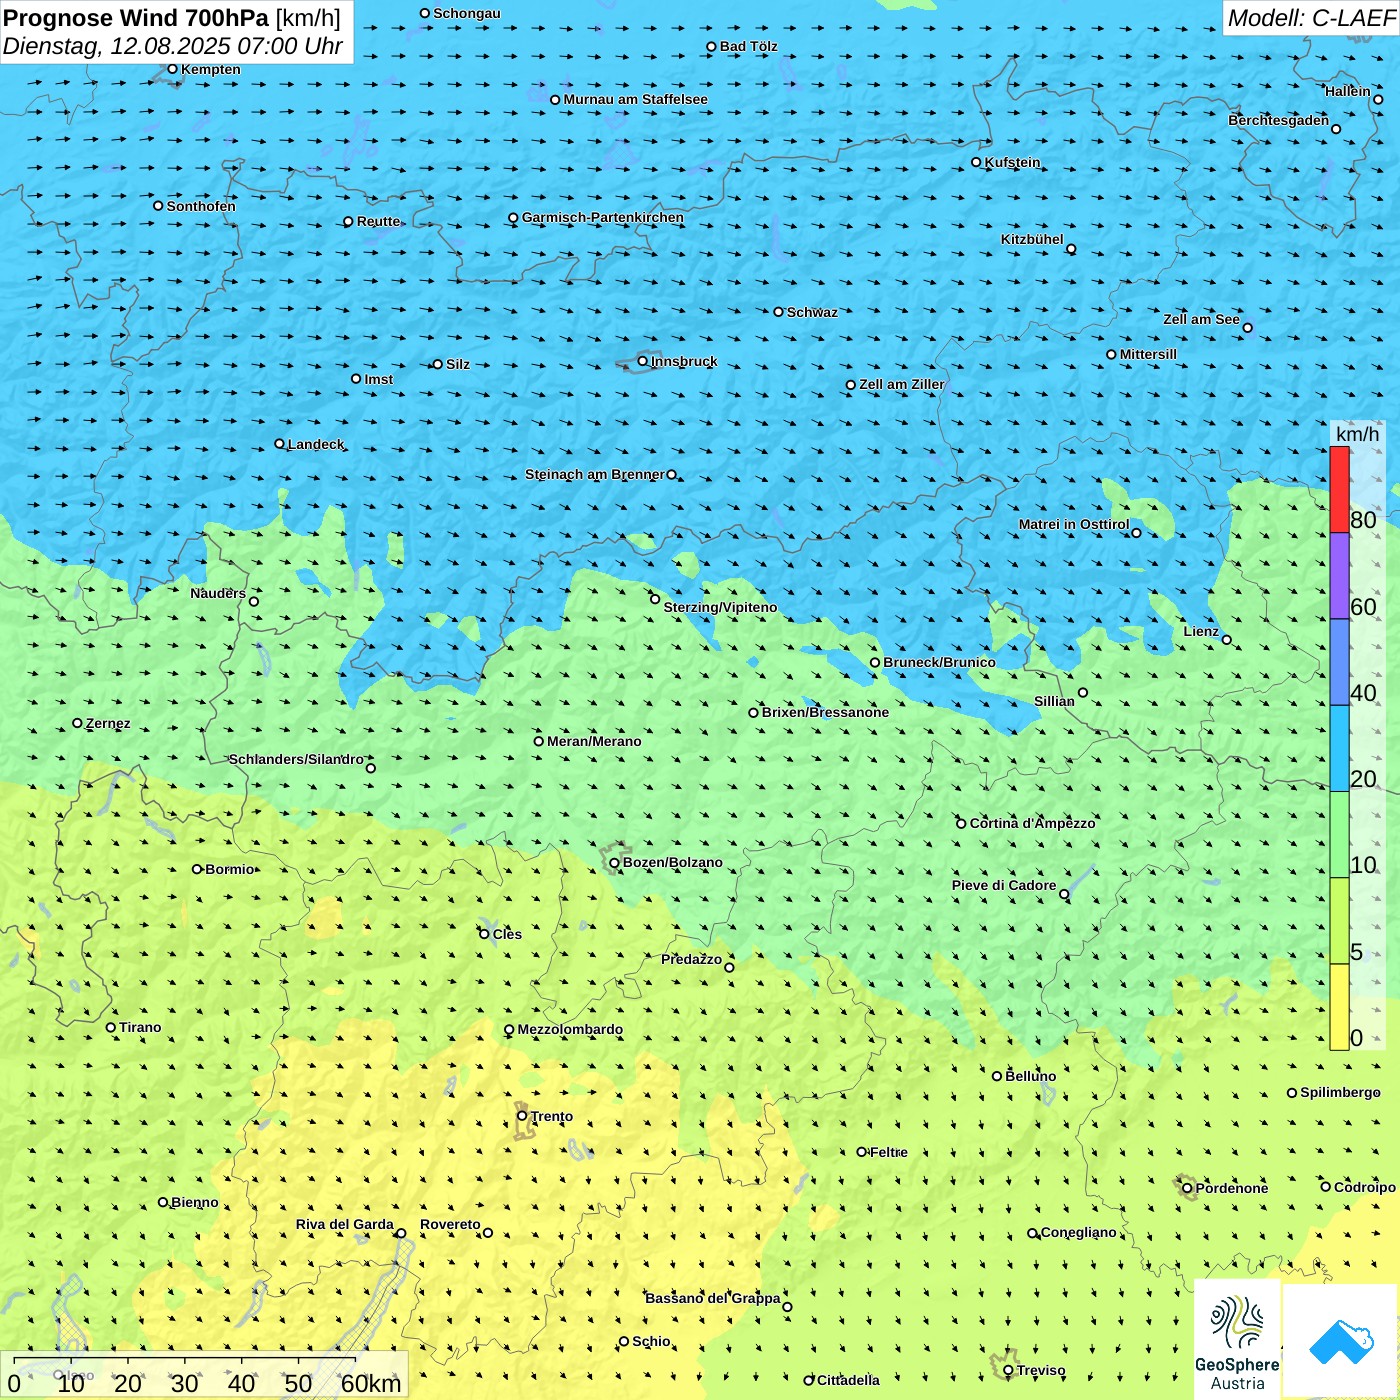Click the 'Mezzolombardo' label

[570, 1029]
